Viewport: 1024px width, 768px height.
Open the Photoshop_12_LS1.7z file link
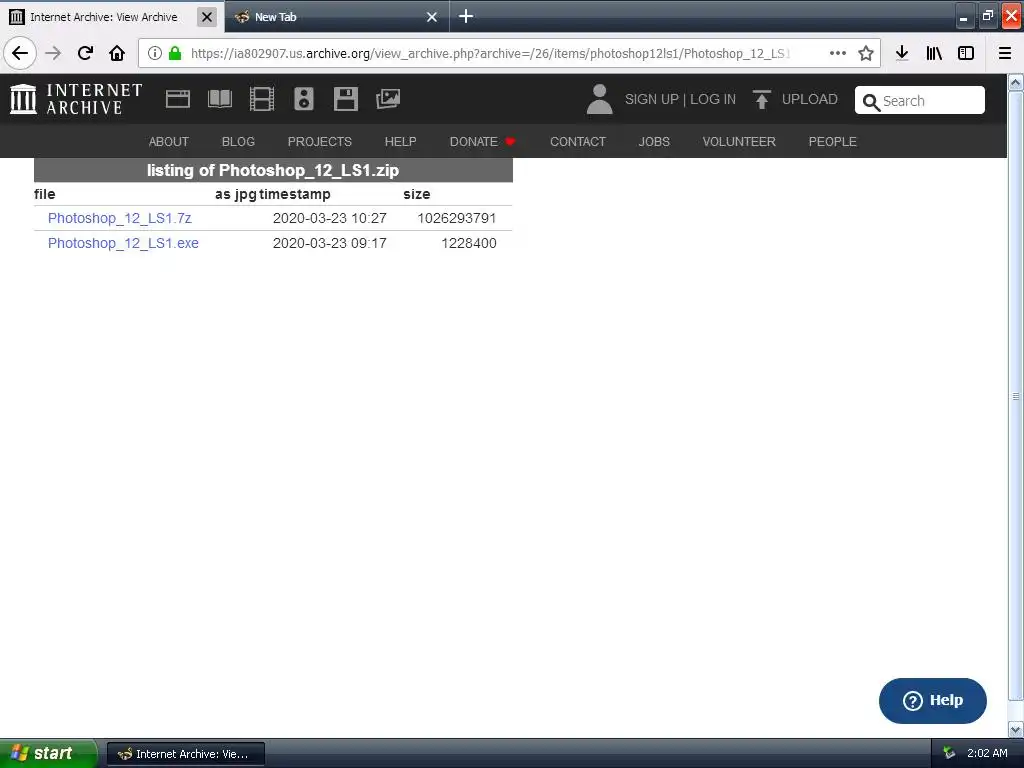(120, 218)
